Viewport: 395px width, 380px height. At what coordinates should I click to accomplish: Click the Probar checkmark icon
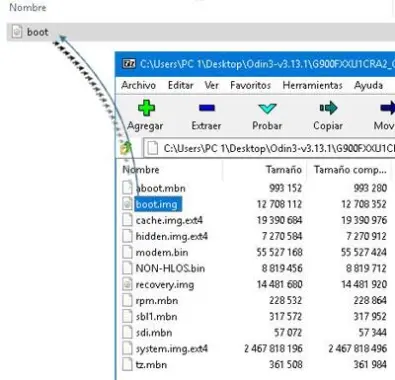pos(267,108)
